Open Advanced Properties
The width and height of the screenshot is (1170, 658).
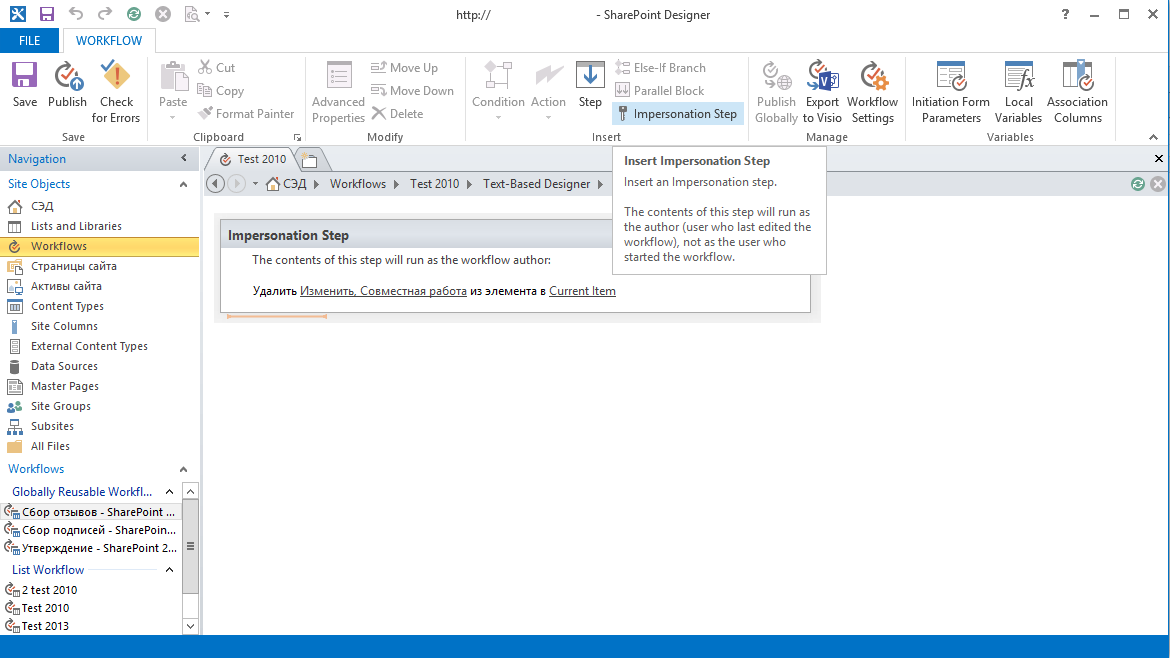pos(338,93)
